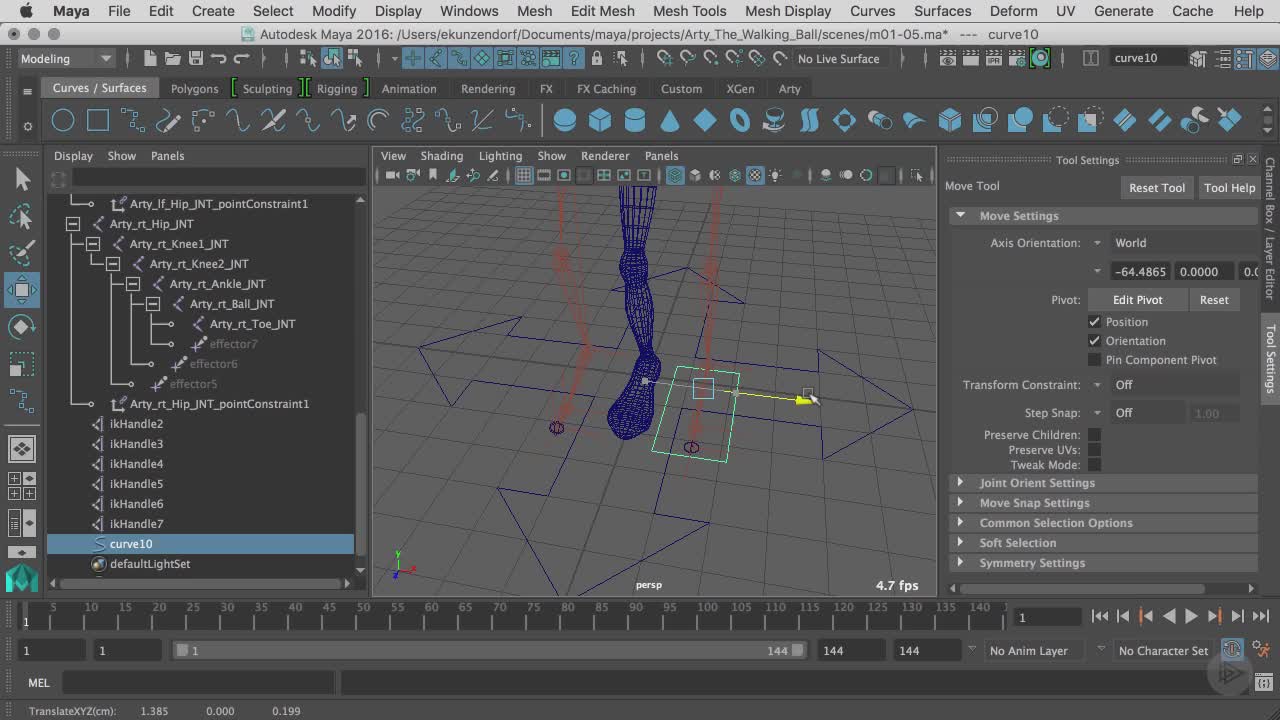Click the Reset Tool button
1280x720 pixels.
click(1157, 188)
